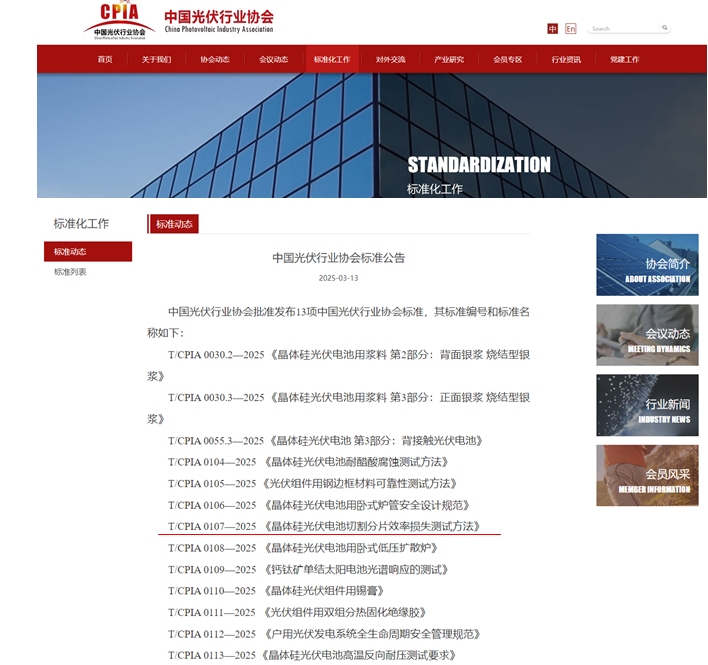Image resolution: width=708 pixels, height=665 pixels.
Task: Open the 协会简介 About Association thumbnail
Action: coord(647,265)
